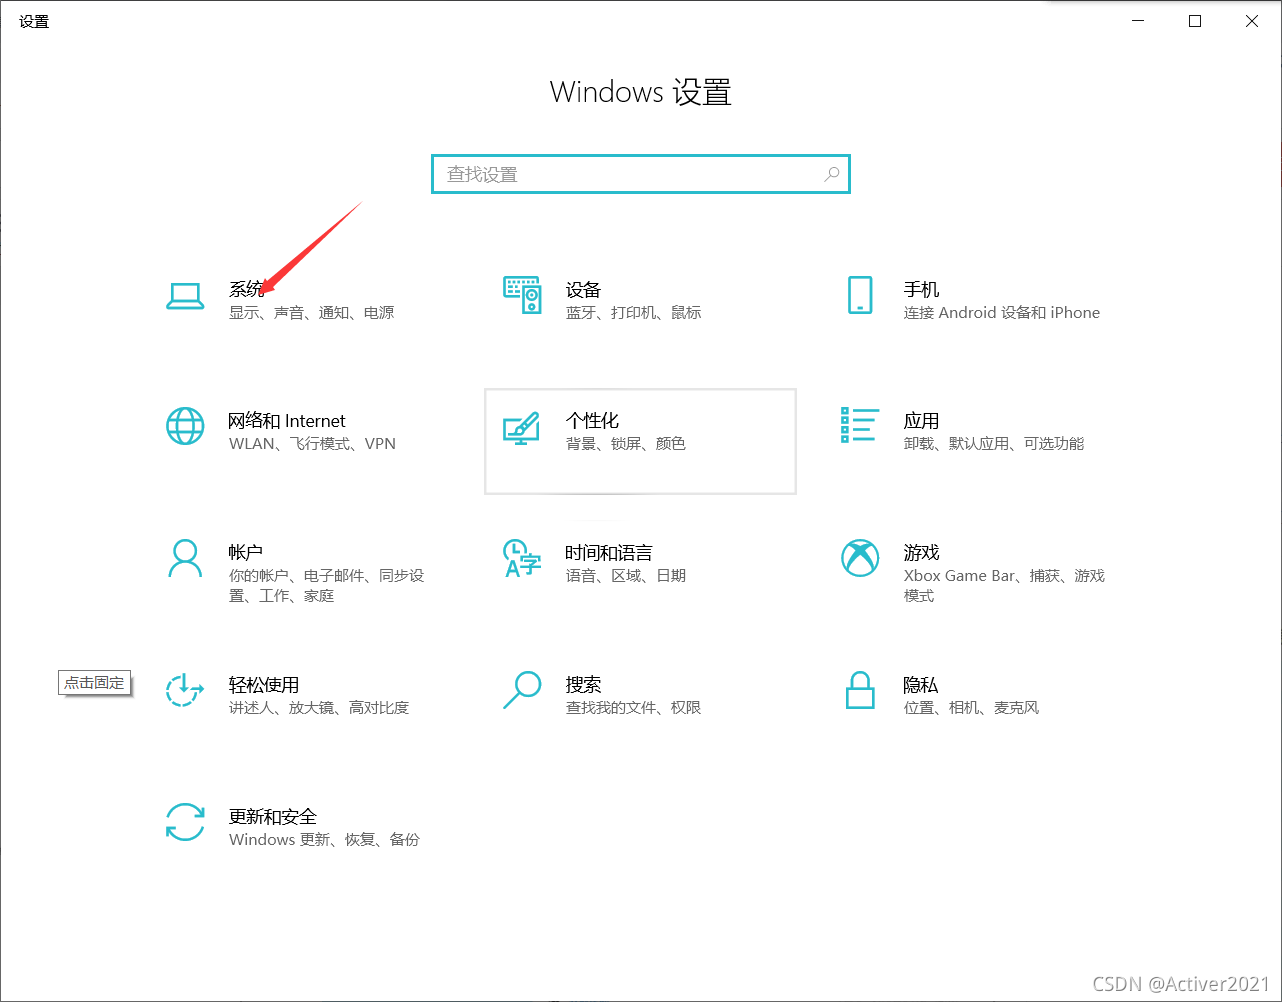Click the Personalization paintbrush icon
The height and width of the screenshot is (1002, 1282).
point(521,427)
